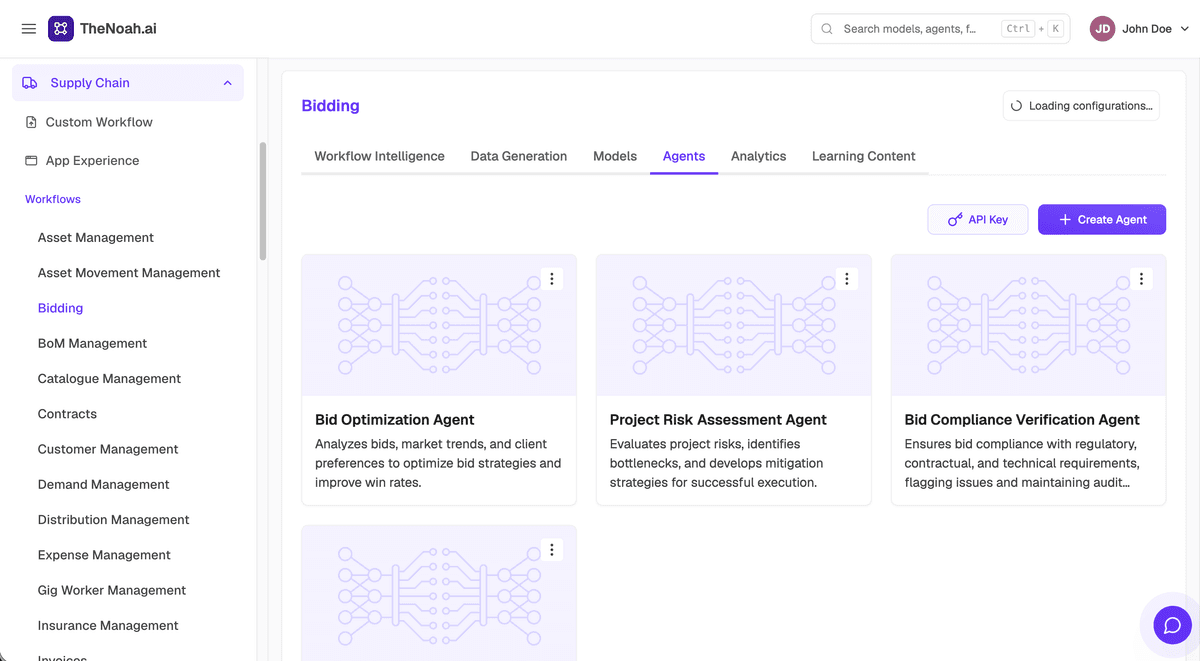Collapse the Supply Chain section chevron
The width and height of the screenshot is (1200, 661).
pos(227,83)
